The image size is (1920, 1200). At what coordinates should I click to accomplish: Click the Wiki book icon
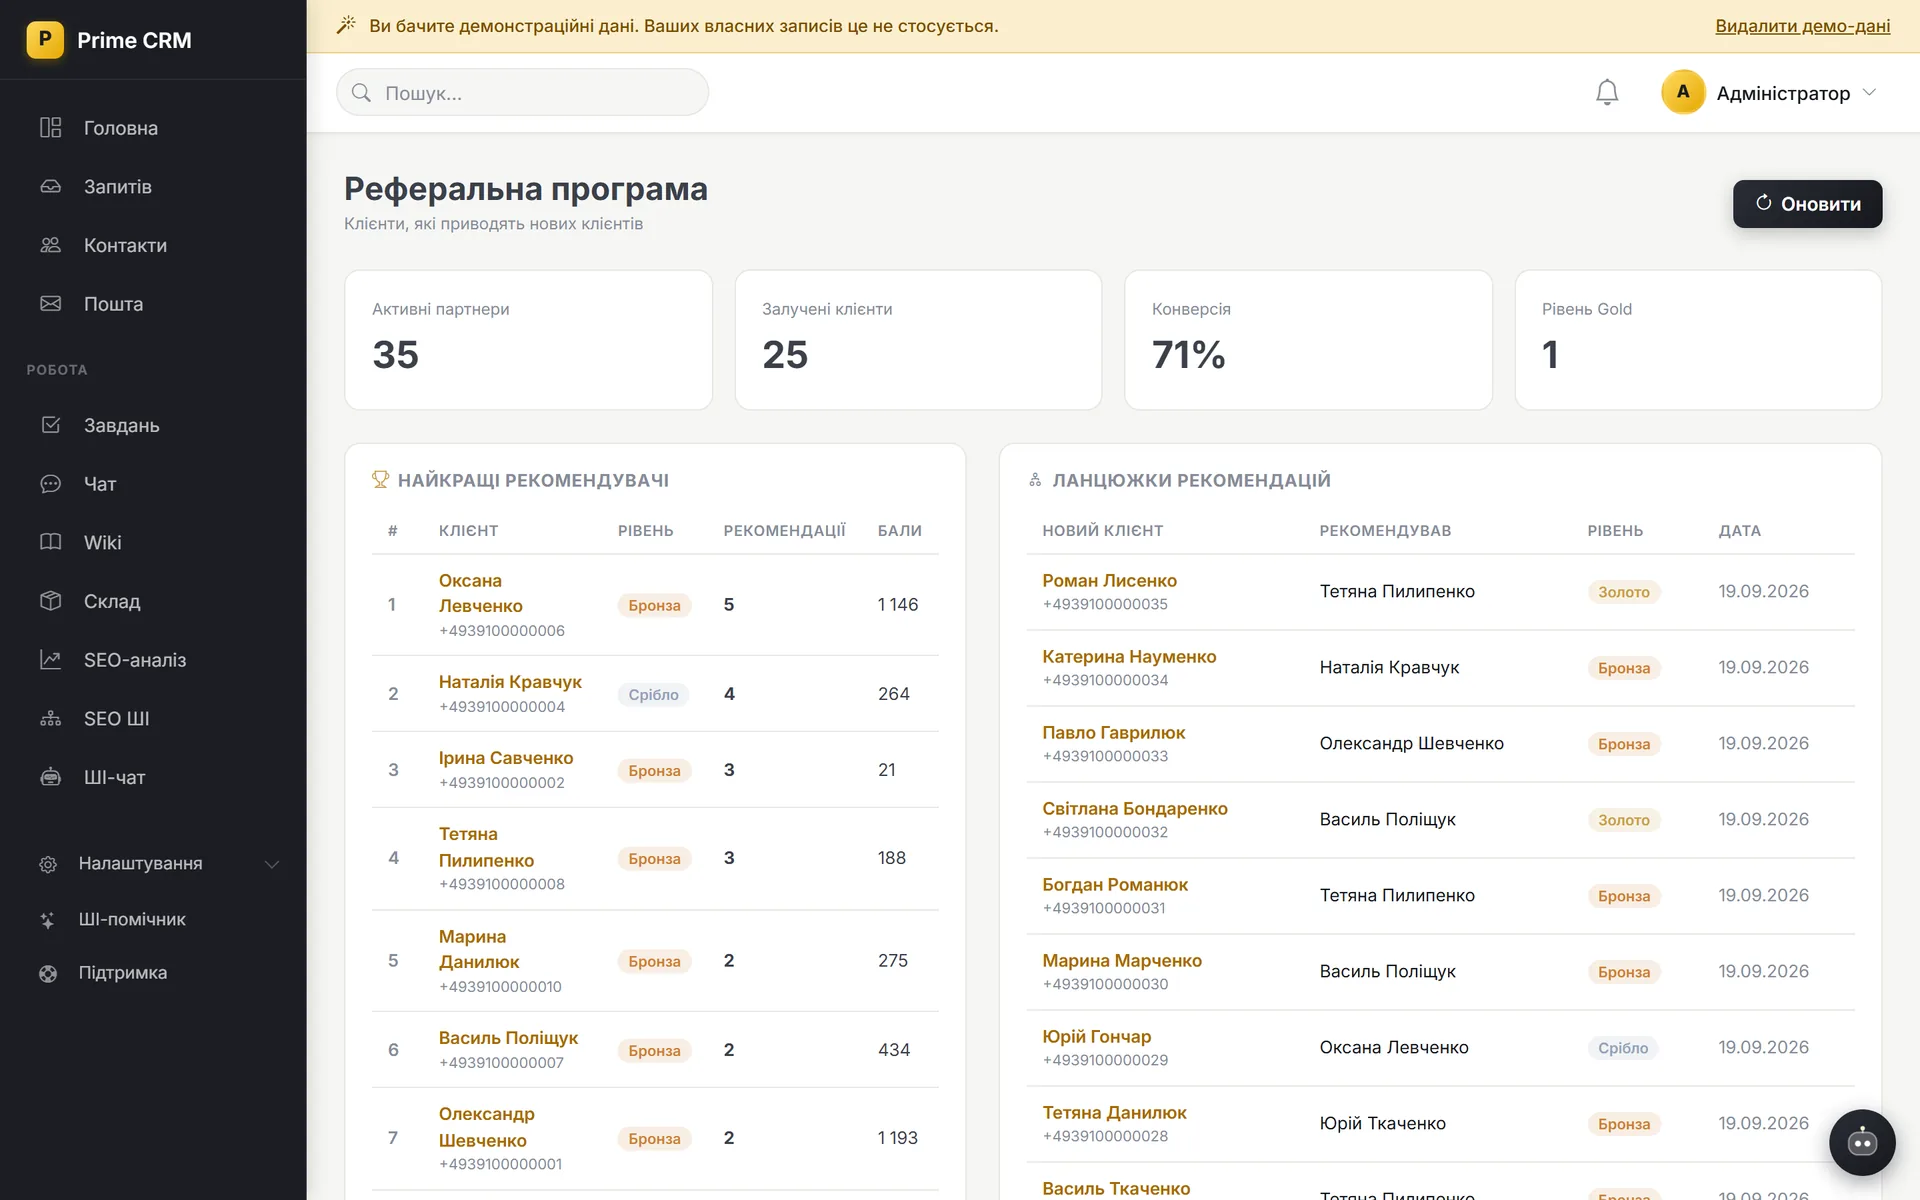pos(50,542)
